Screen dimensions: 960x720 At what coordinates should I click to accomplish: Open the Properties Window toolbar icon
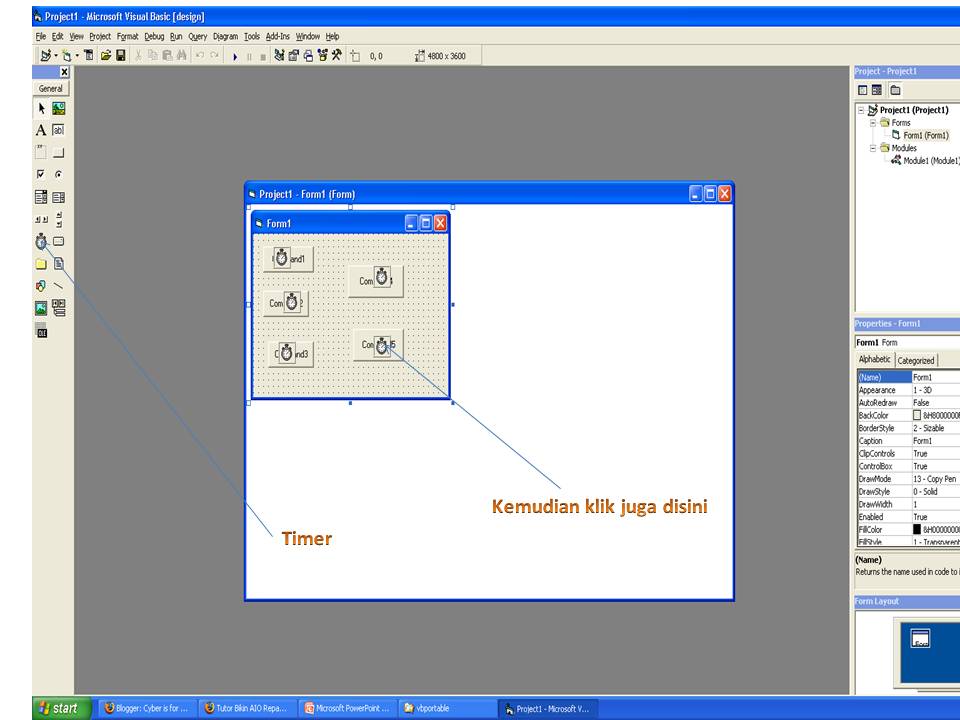click(293, 56)
